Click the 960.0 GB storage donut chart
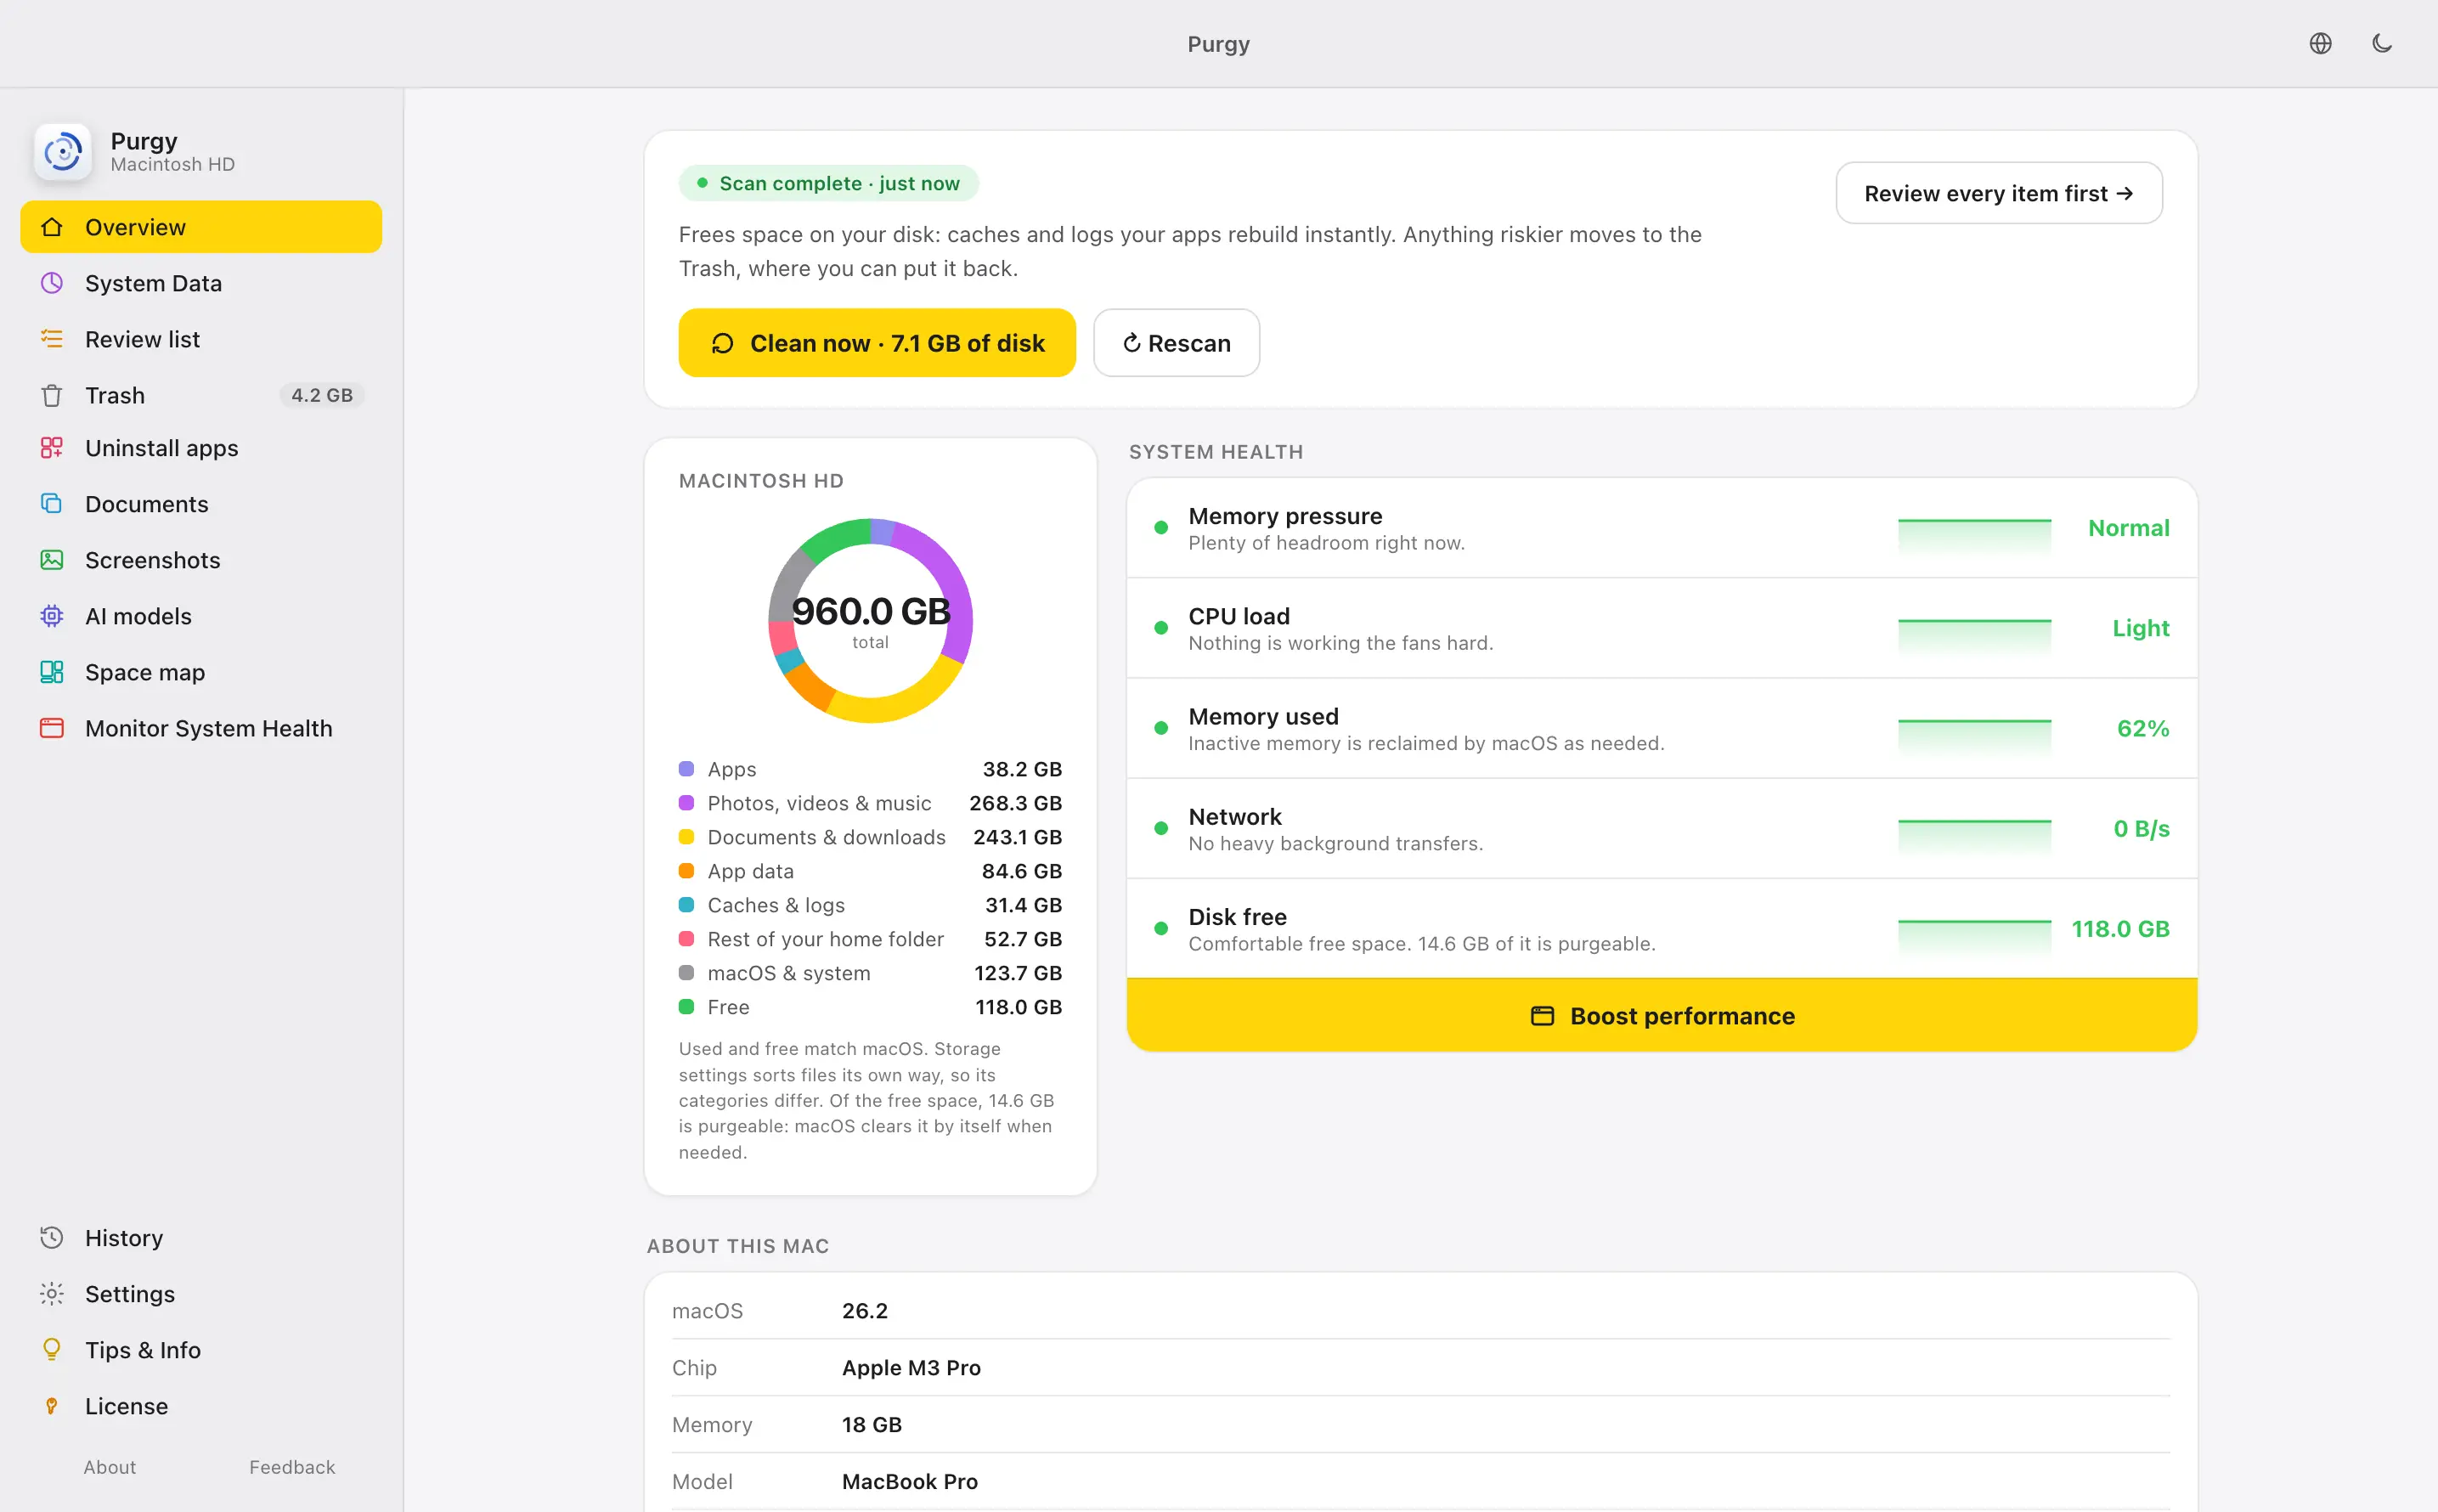 pos(870,620)
